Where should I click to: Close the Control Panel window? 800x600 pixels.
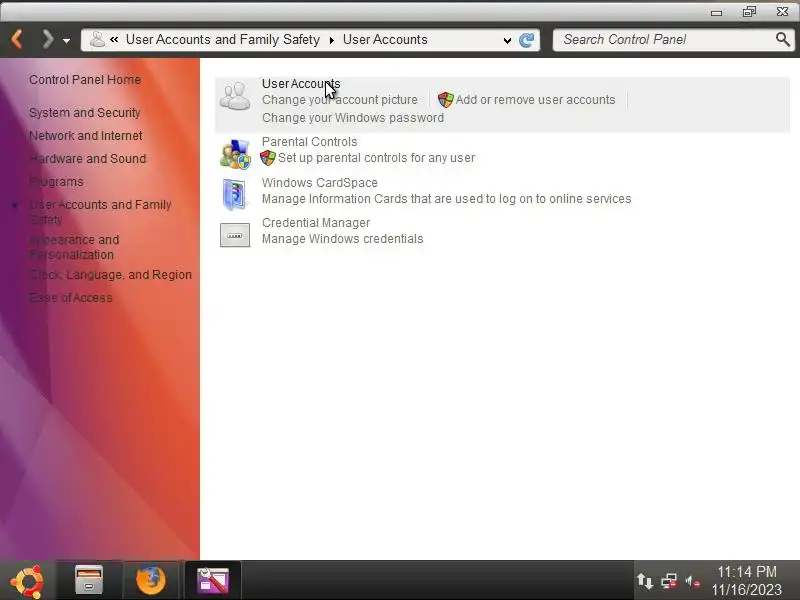pos(782,11)
